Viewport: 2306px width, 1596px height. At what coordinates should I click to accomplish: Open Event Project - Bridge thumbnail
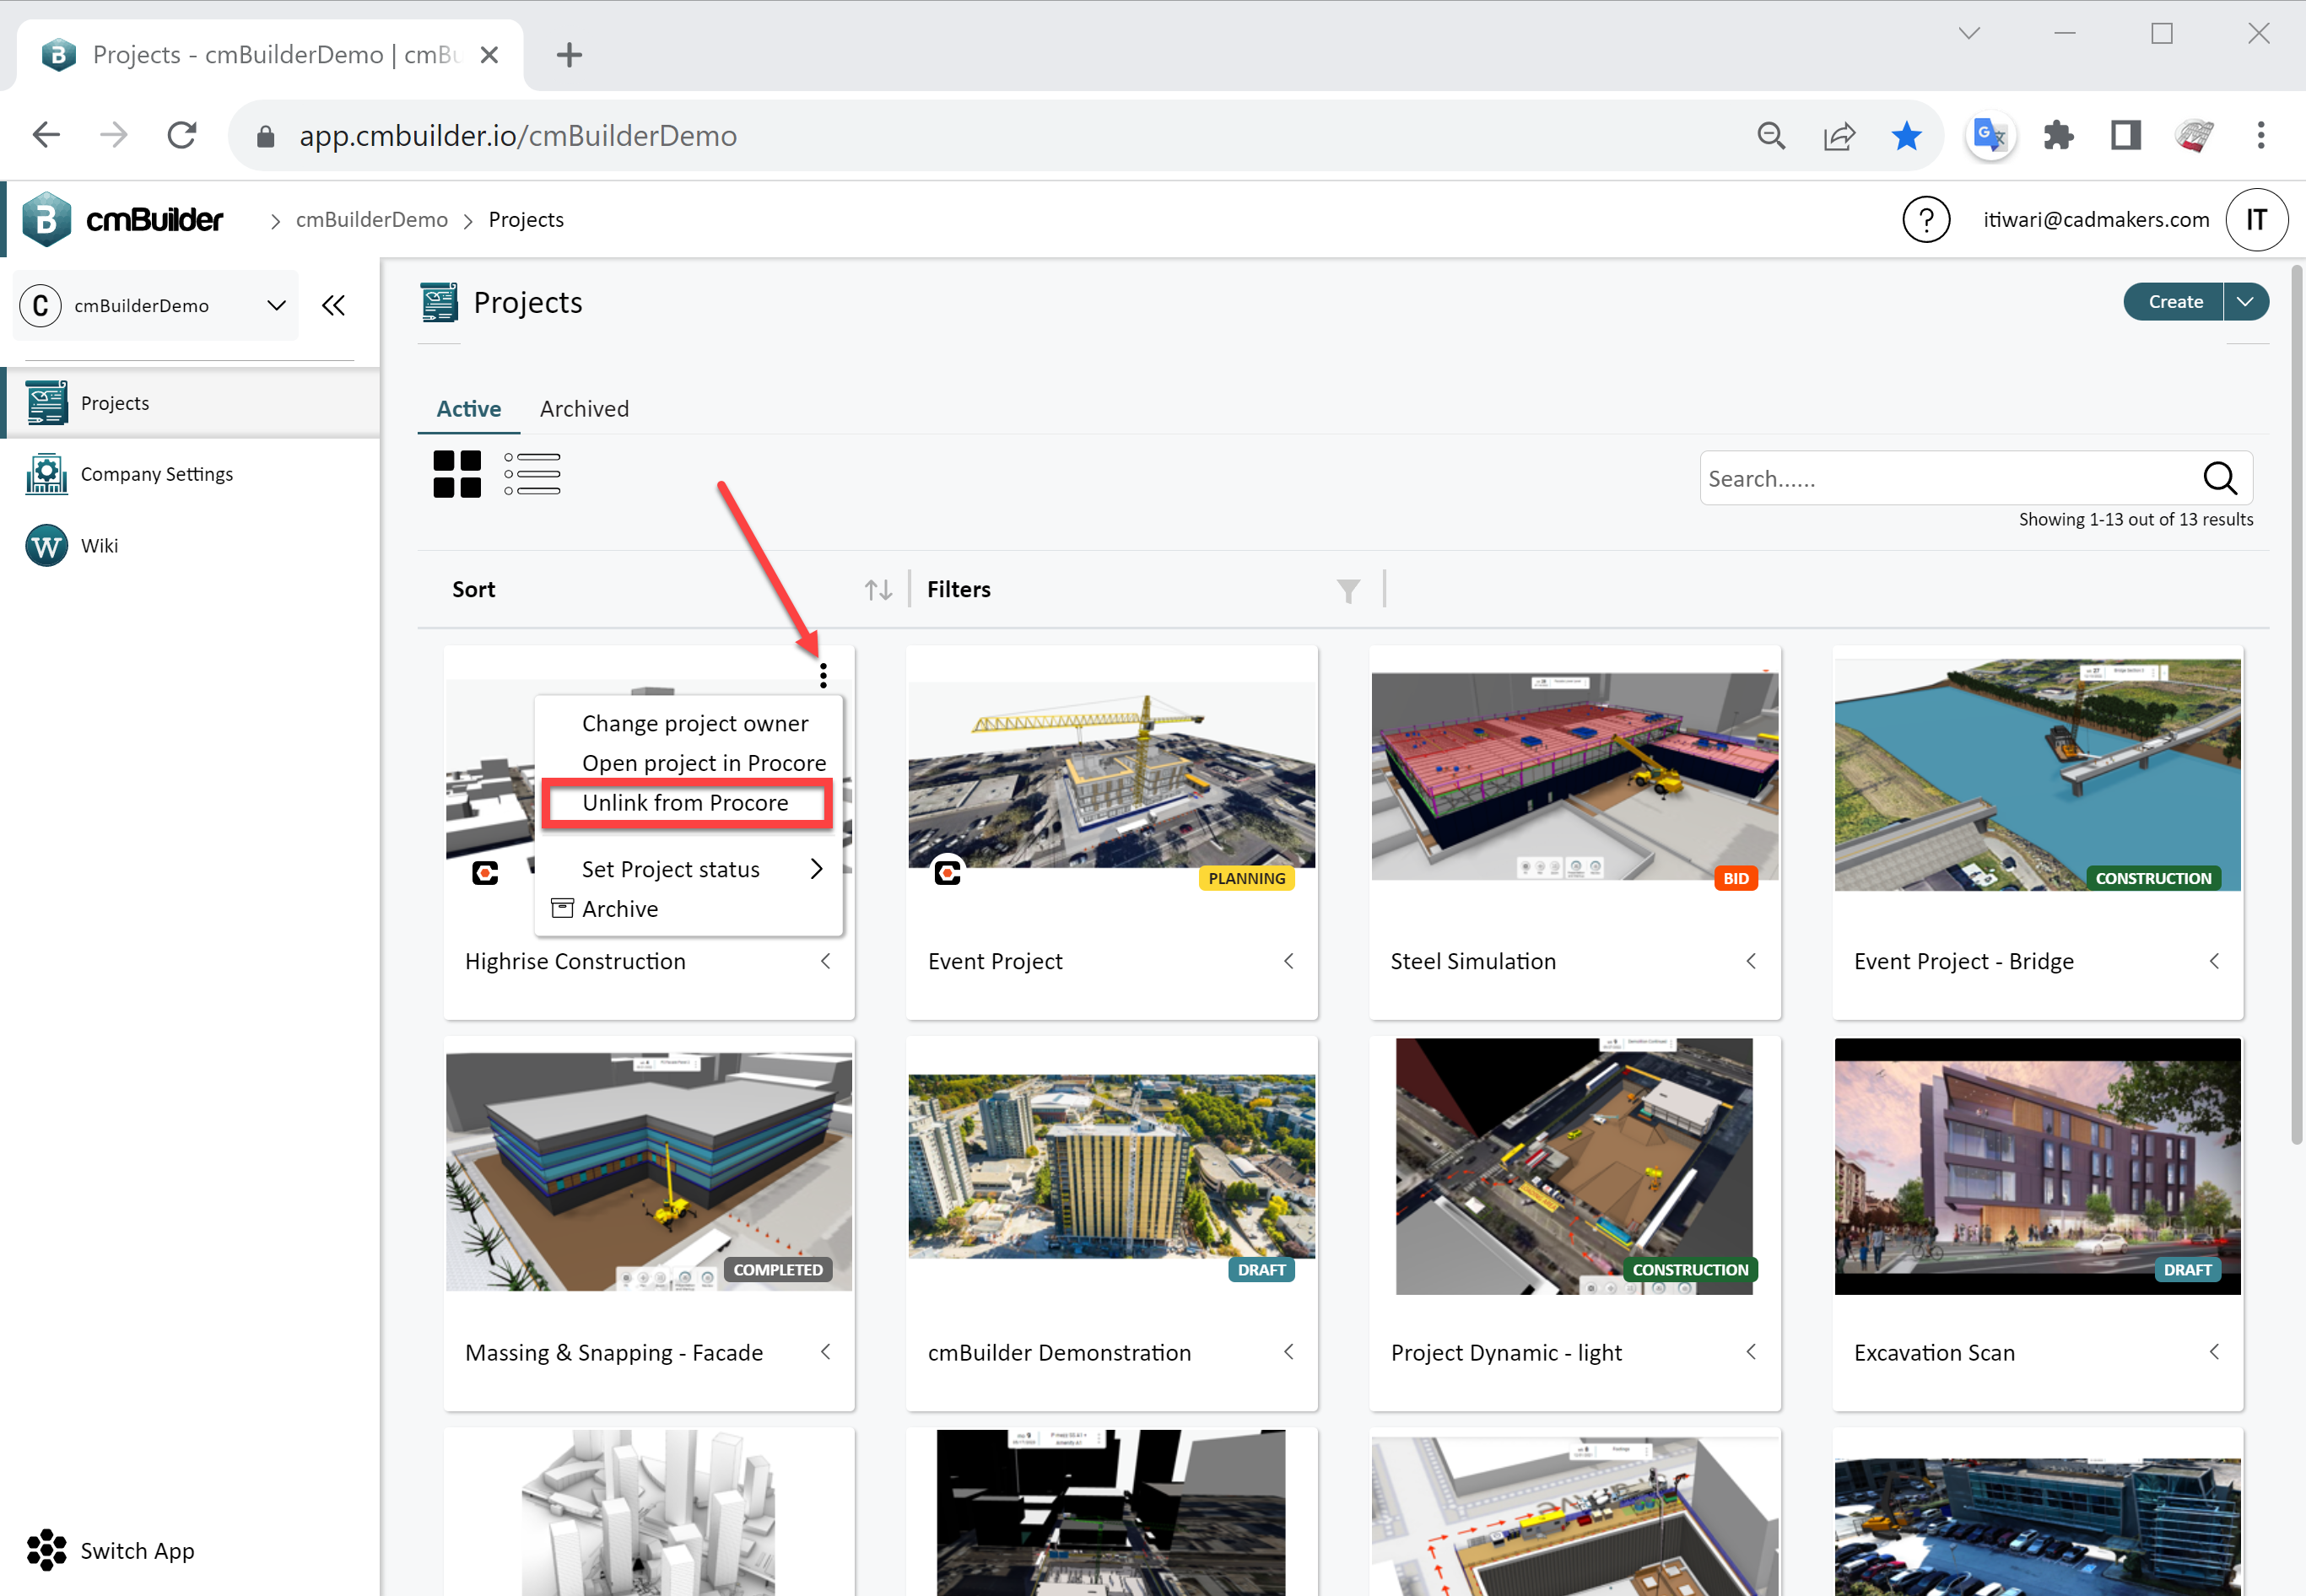[2037, 775]
